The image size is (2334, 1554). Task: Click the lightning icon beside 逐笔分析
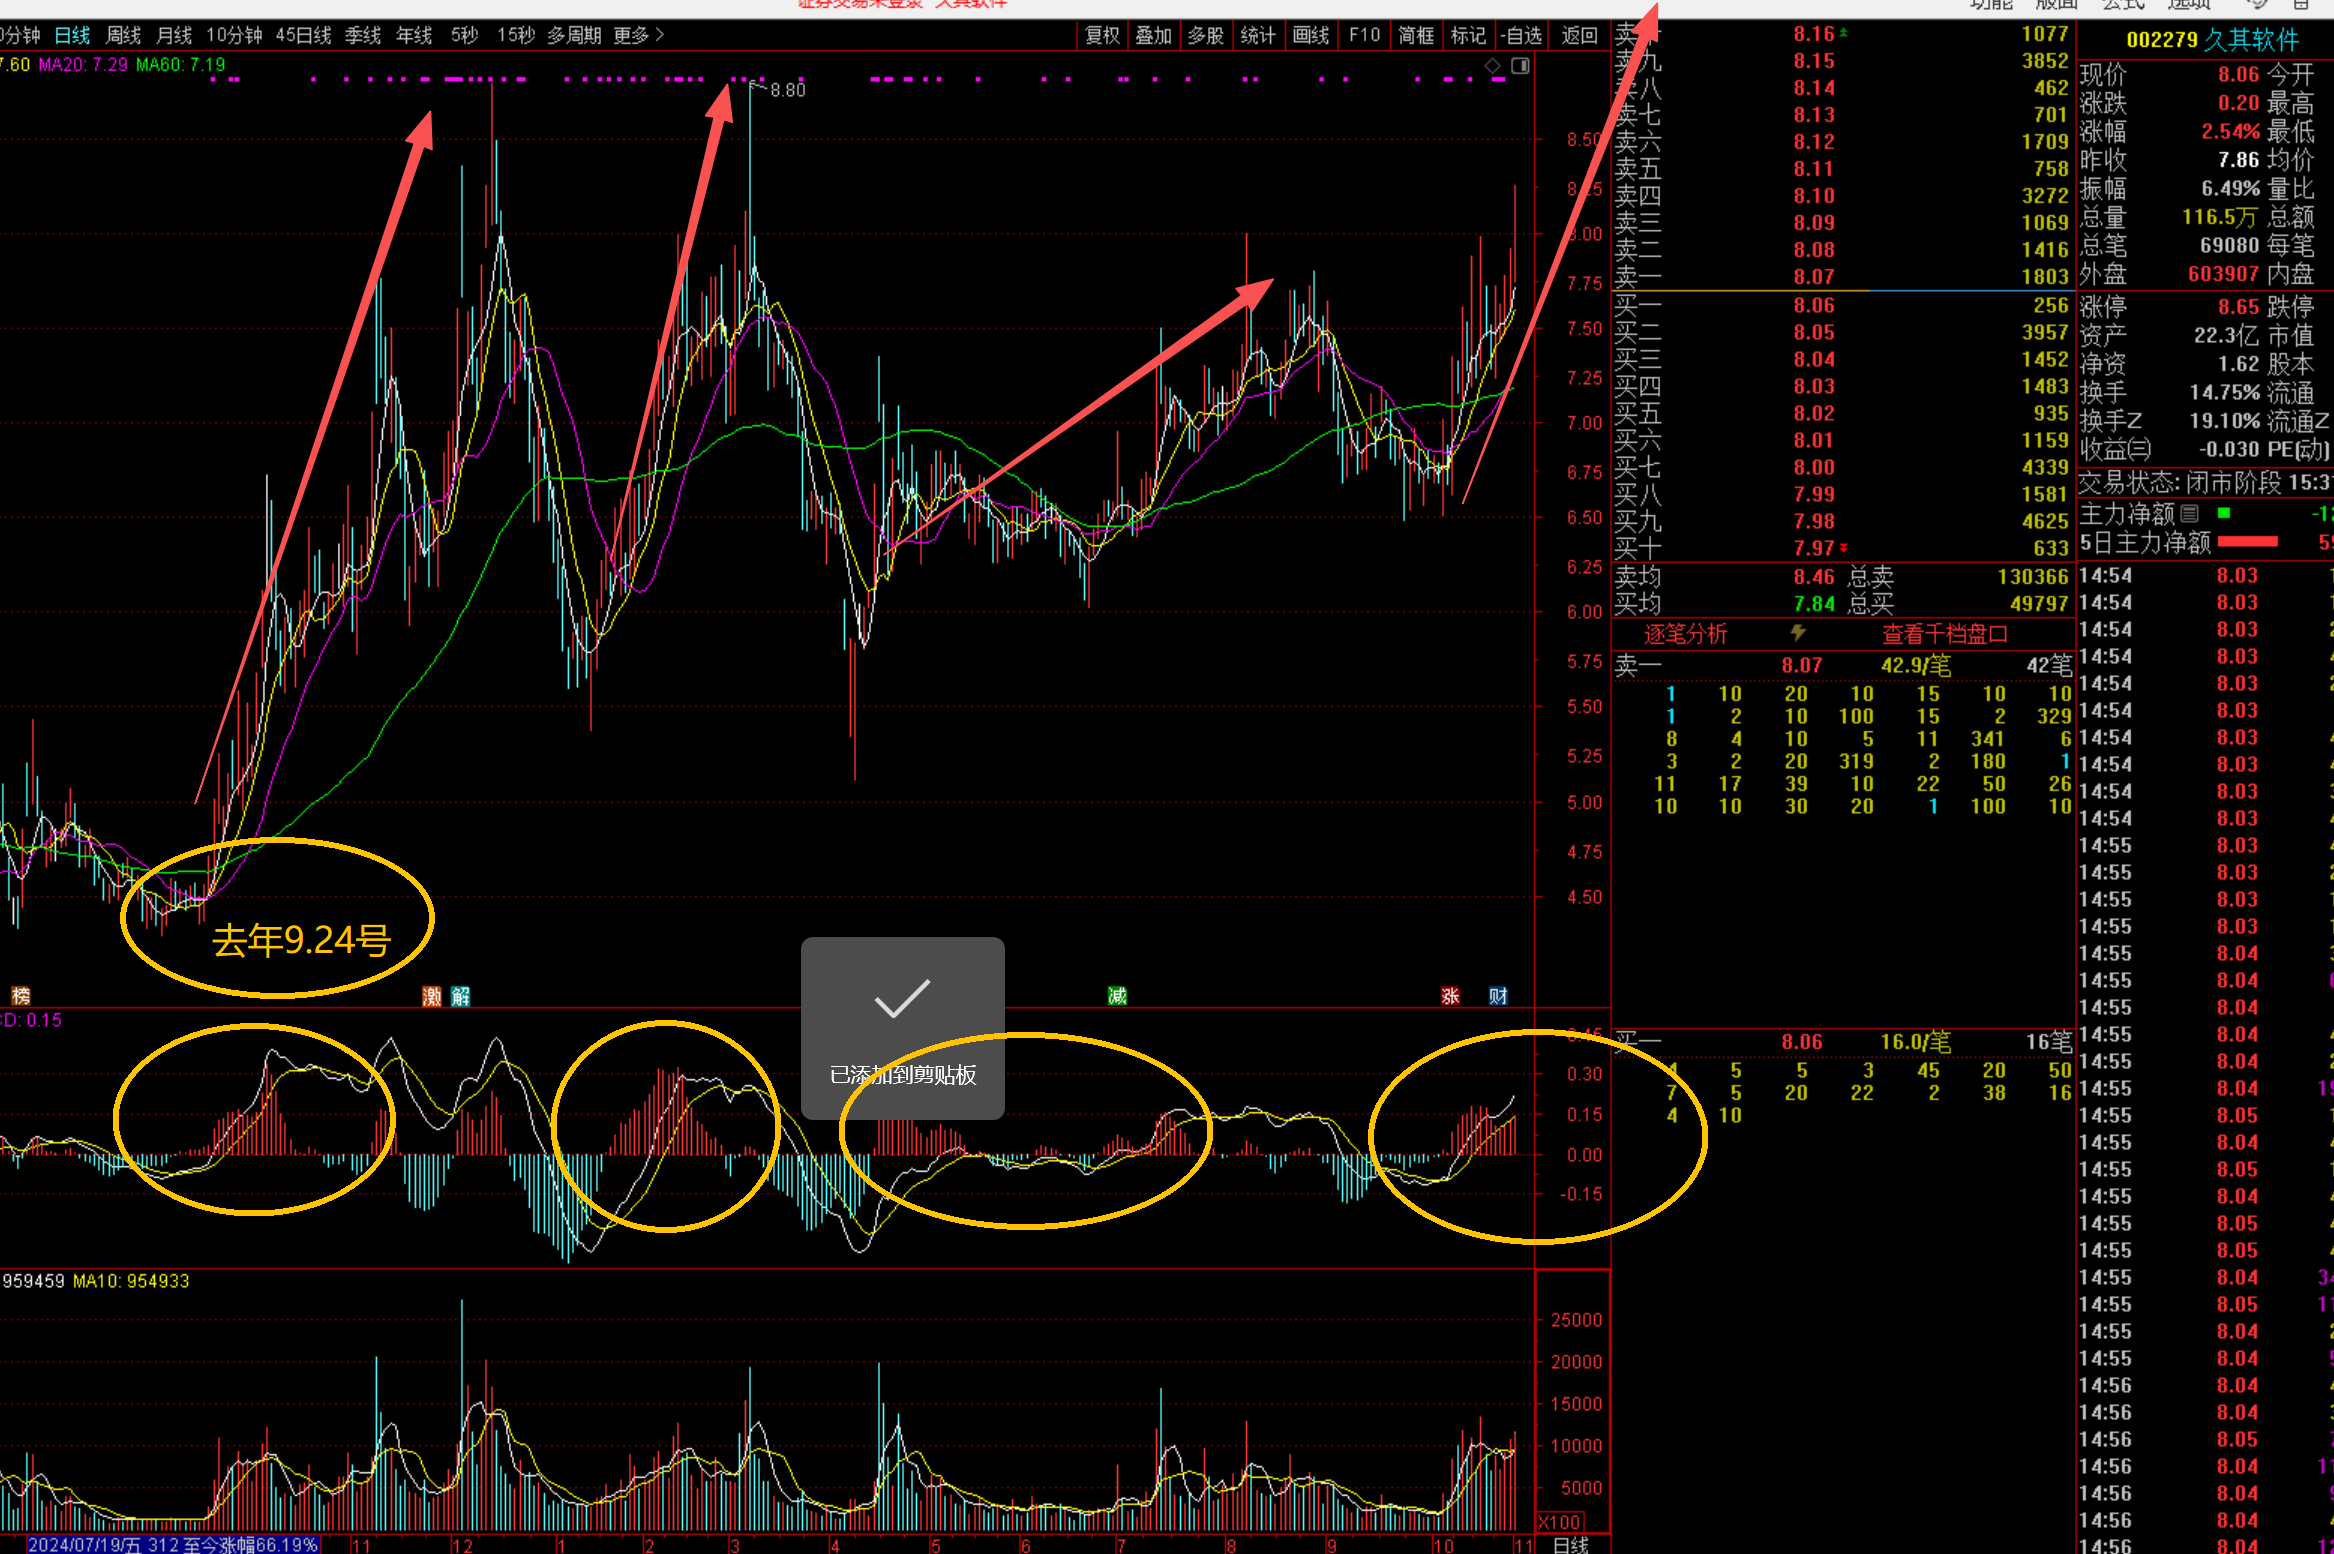coord(1797,633)
